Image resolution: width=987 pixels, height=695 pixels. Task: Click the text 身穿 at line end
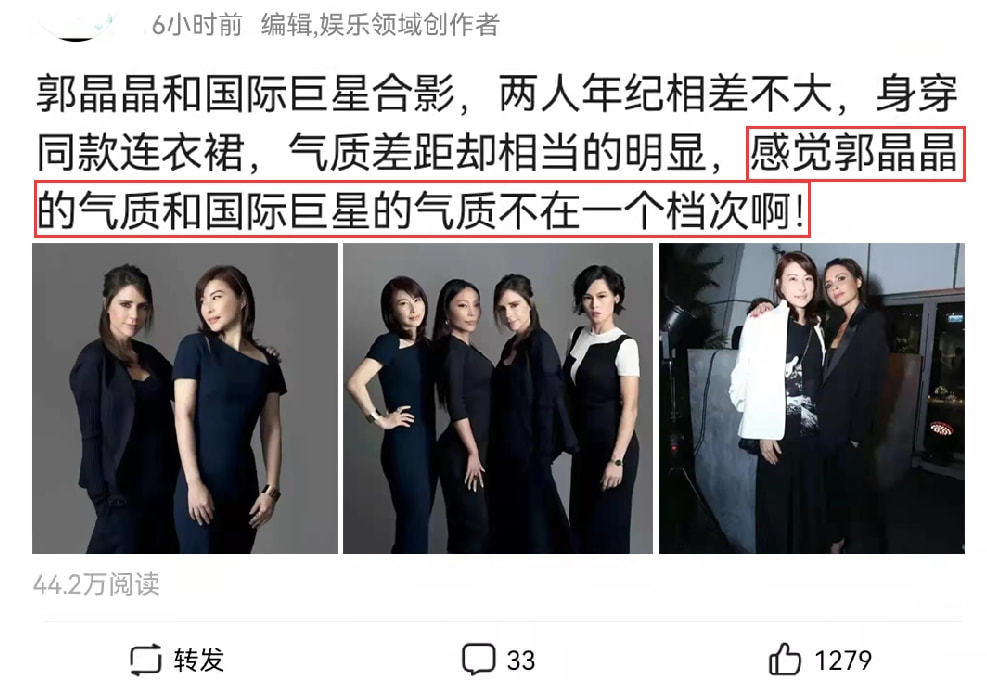[916, 95]
